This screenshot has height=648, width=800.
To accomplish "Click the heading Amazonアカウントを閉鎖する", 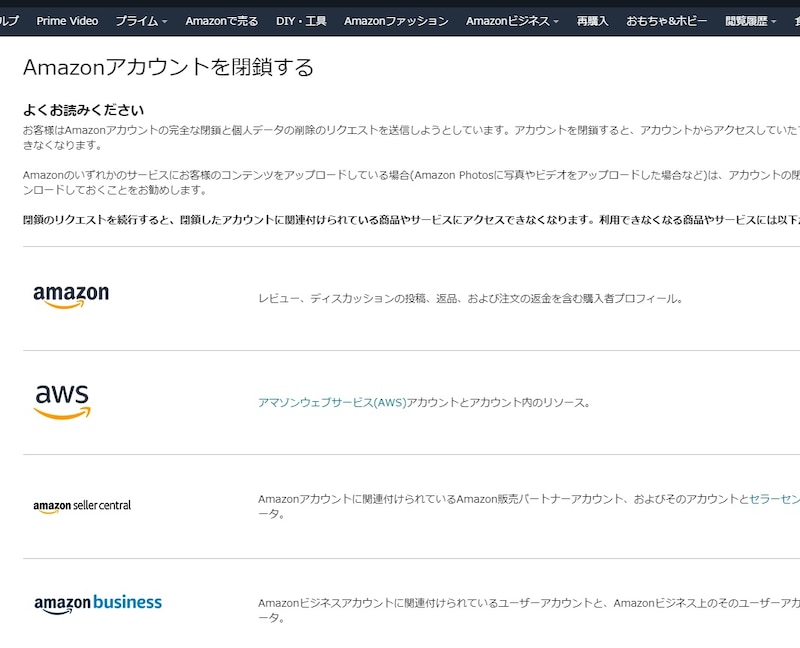I will (168, 67).
